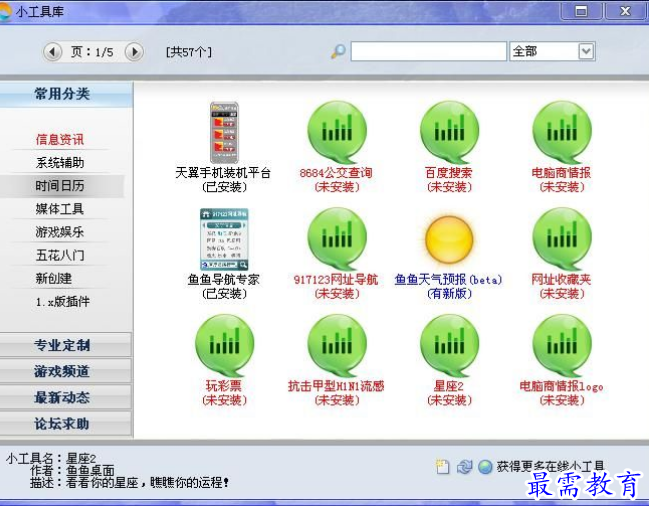Select the 星座2 widget icon
This screenshot has width=649, height=516.
click(x=449, y=346)
